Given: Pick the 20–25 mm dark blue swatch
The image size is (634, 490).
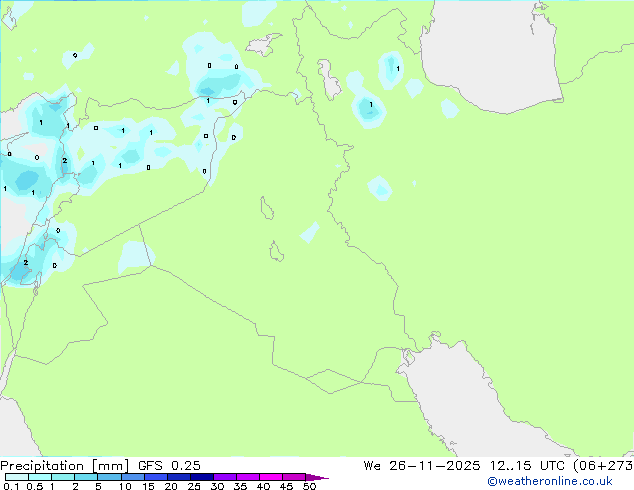Looking at the screenshot, I should (178, 477).
